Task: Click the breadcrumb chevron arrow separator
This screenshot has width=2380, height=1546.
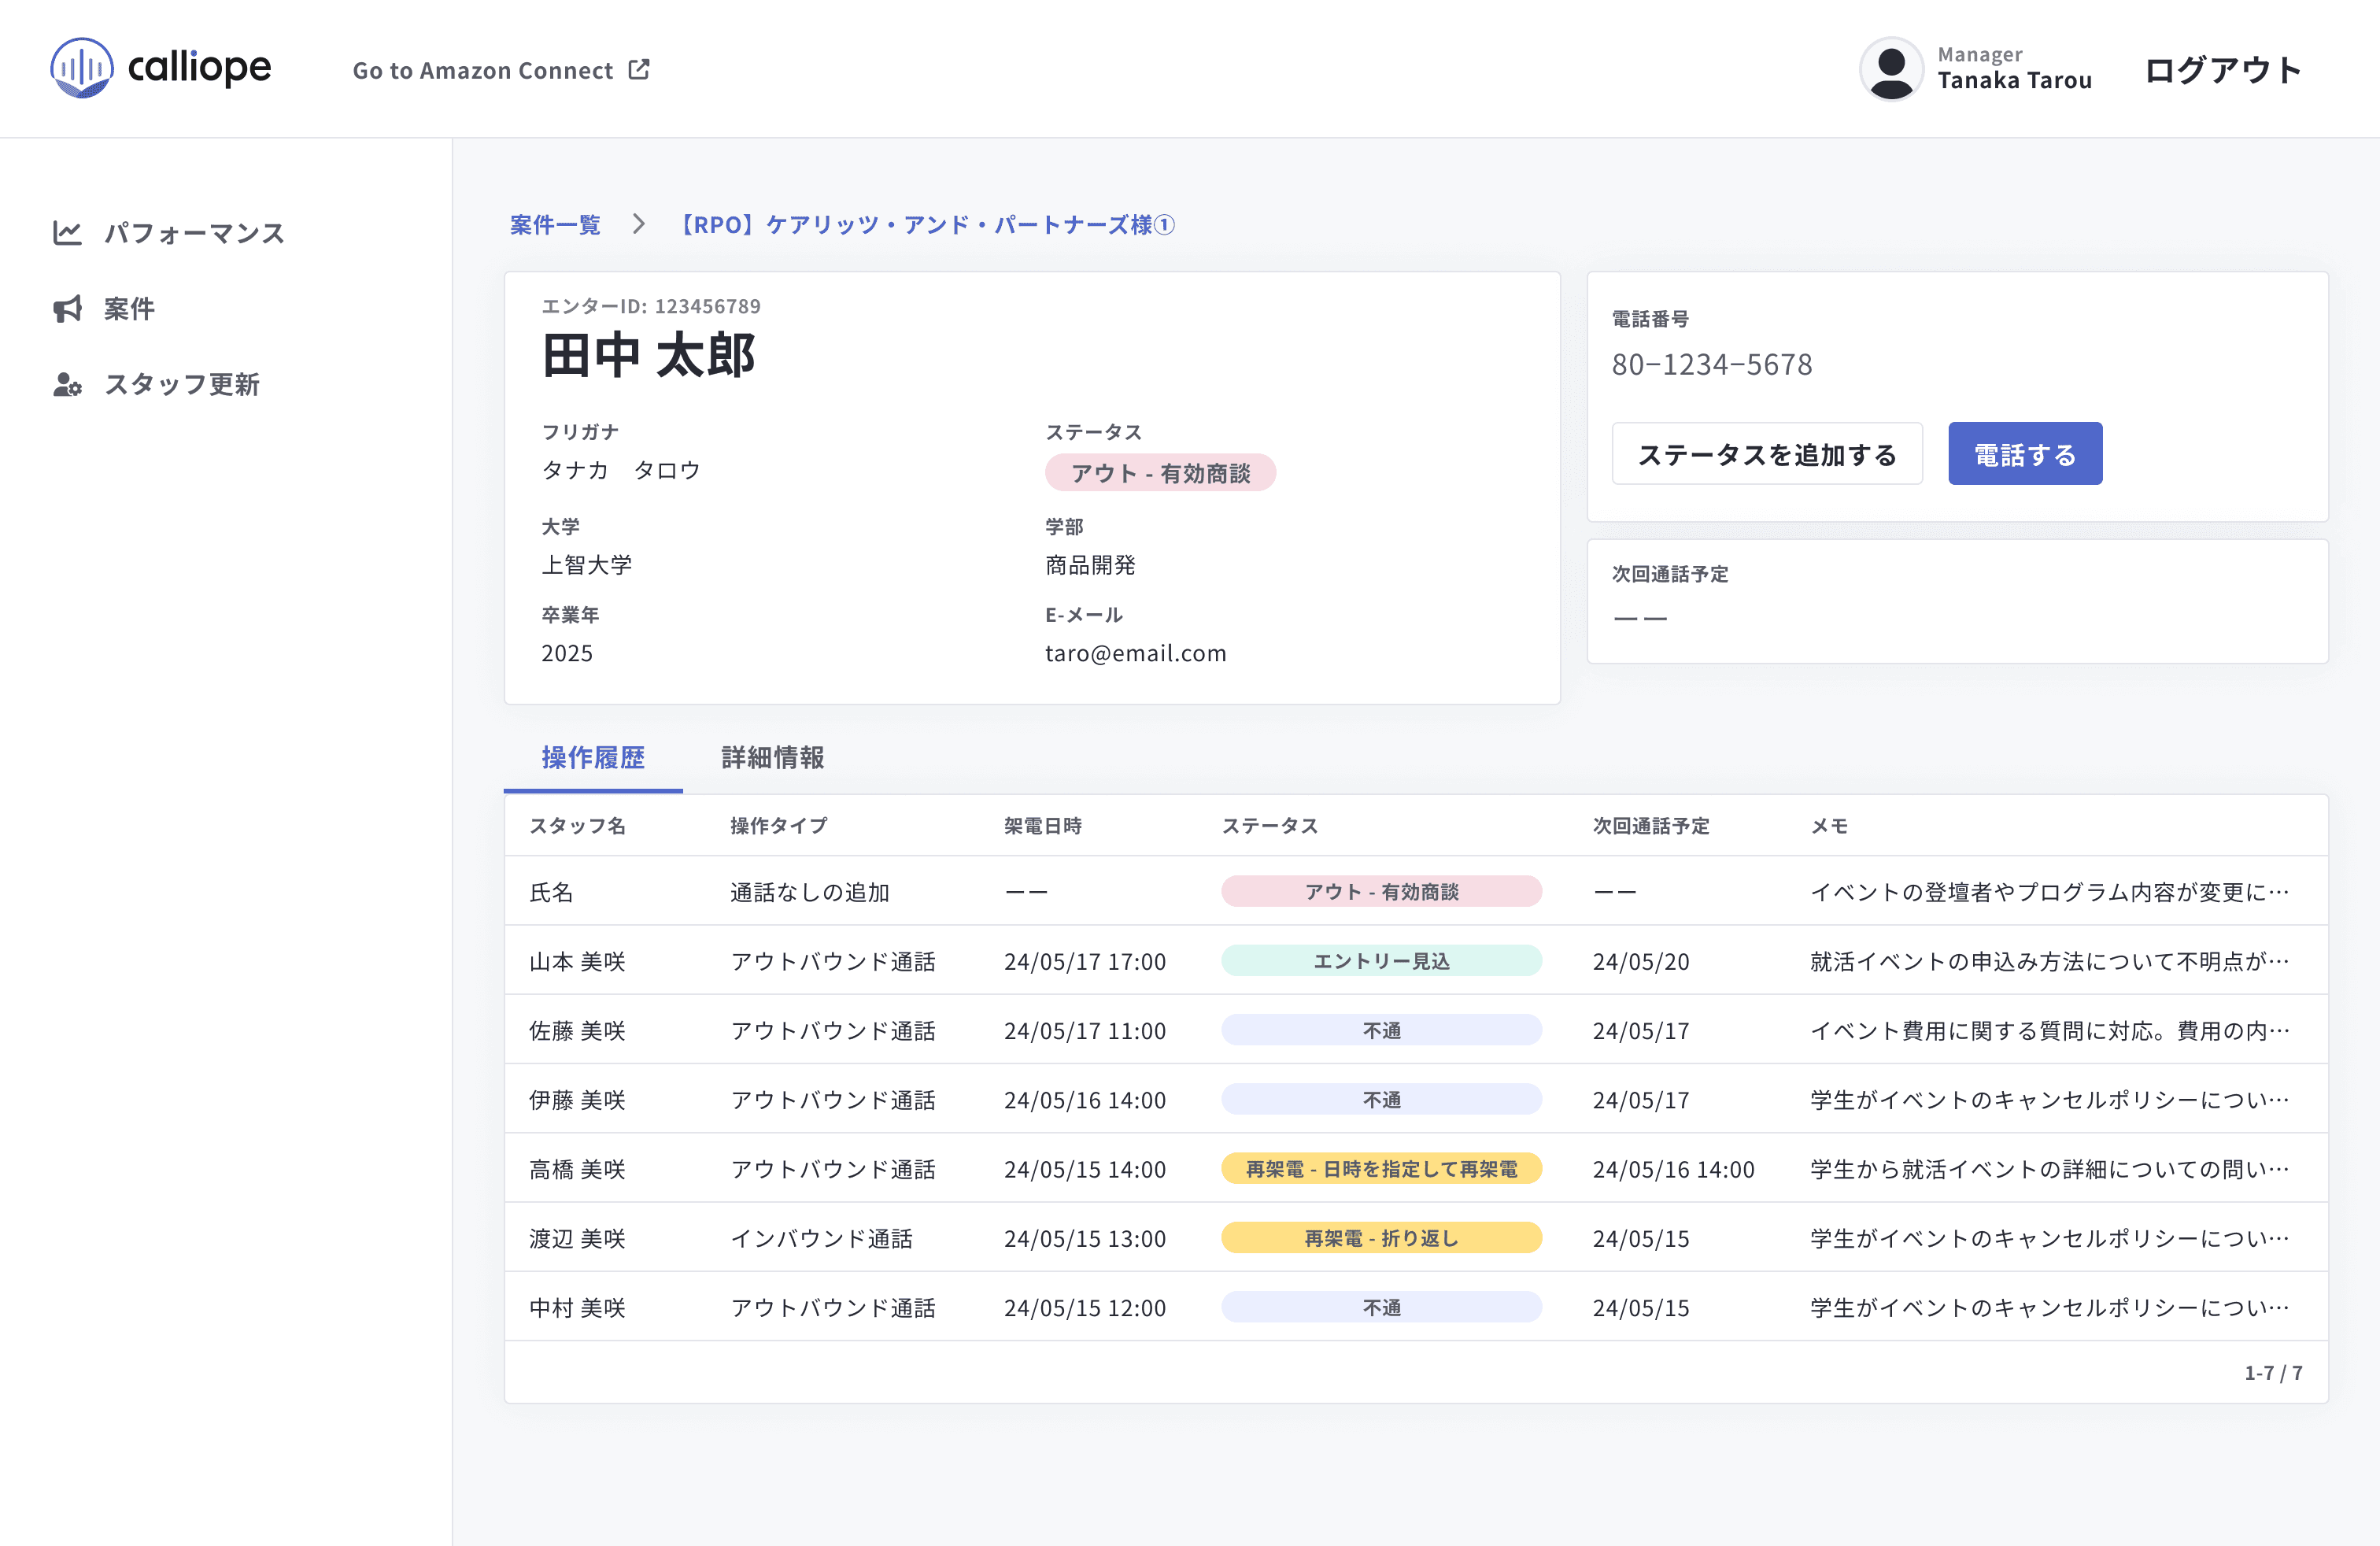Action: [639, 224]
